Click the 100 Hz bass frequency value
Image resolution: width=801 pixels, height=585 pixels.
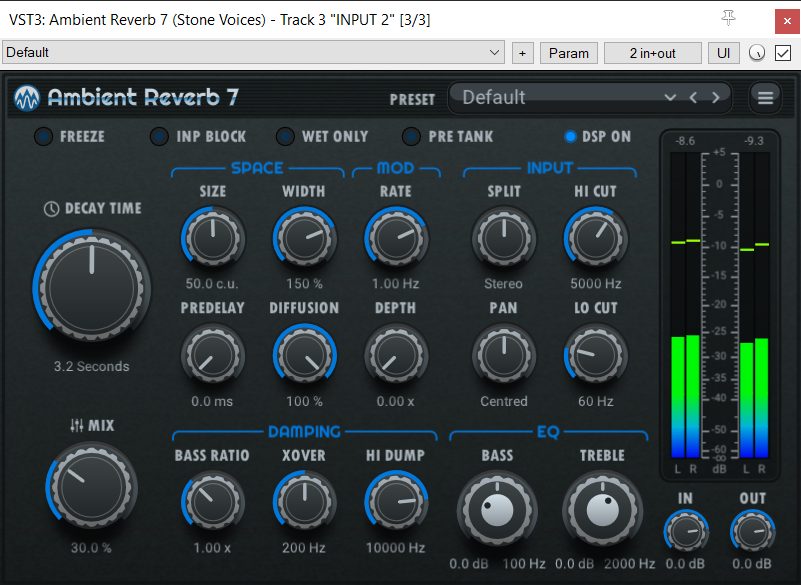[x=524, y=564]
